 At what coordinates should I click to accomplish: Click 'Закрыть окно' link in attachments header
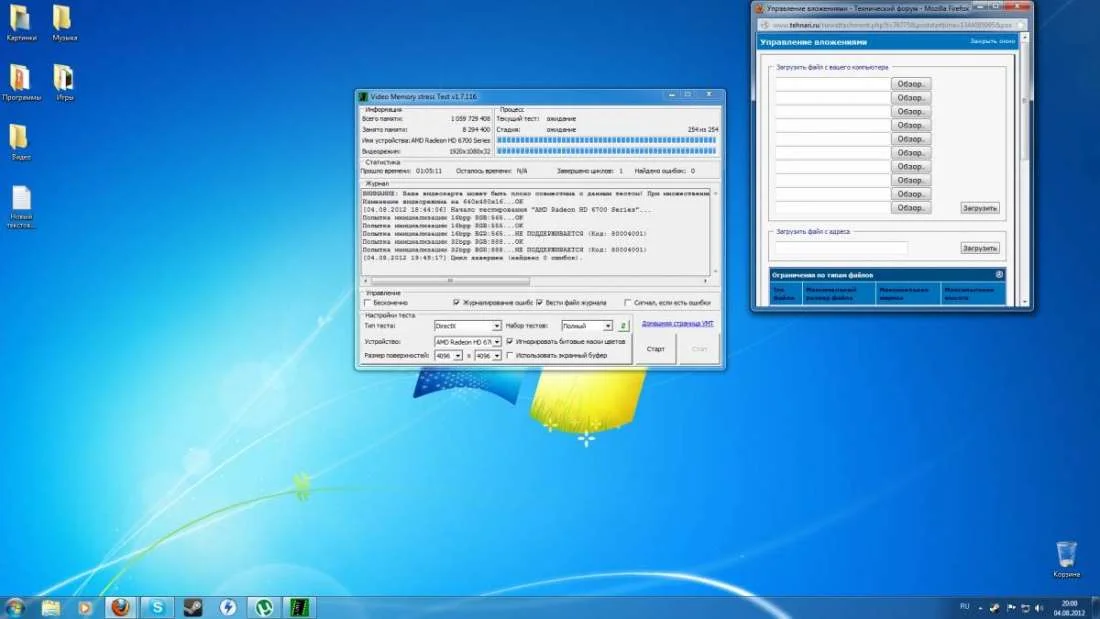[992, 42]
